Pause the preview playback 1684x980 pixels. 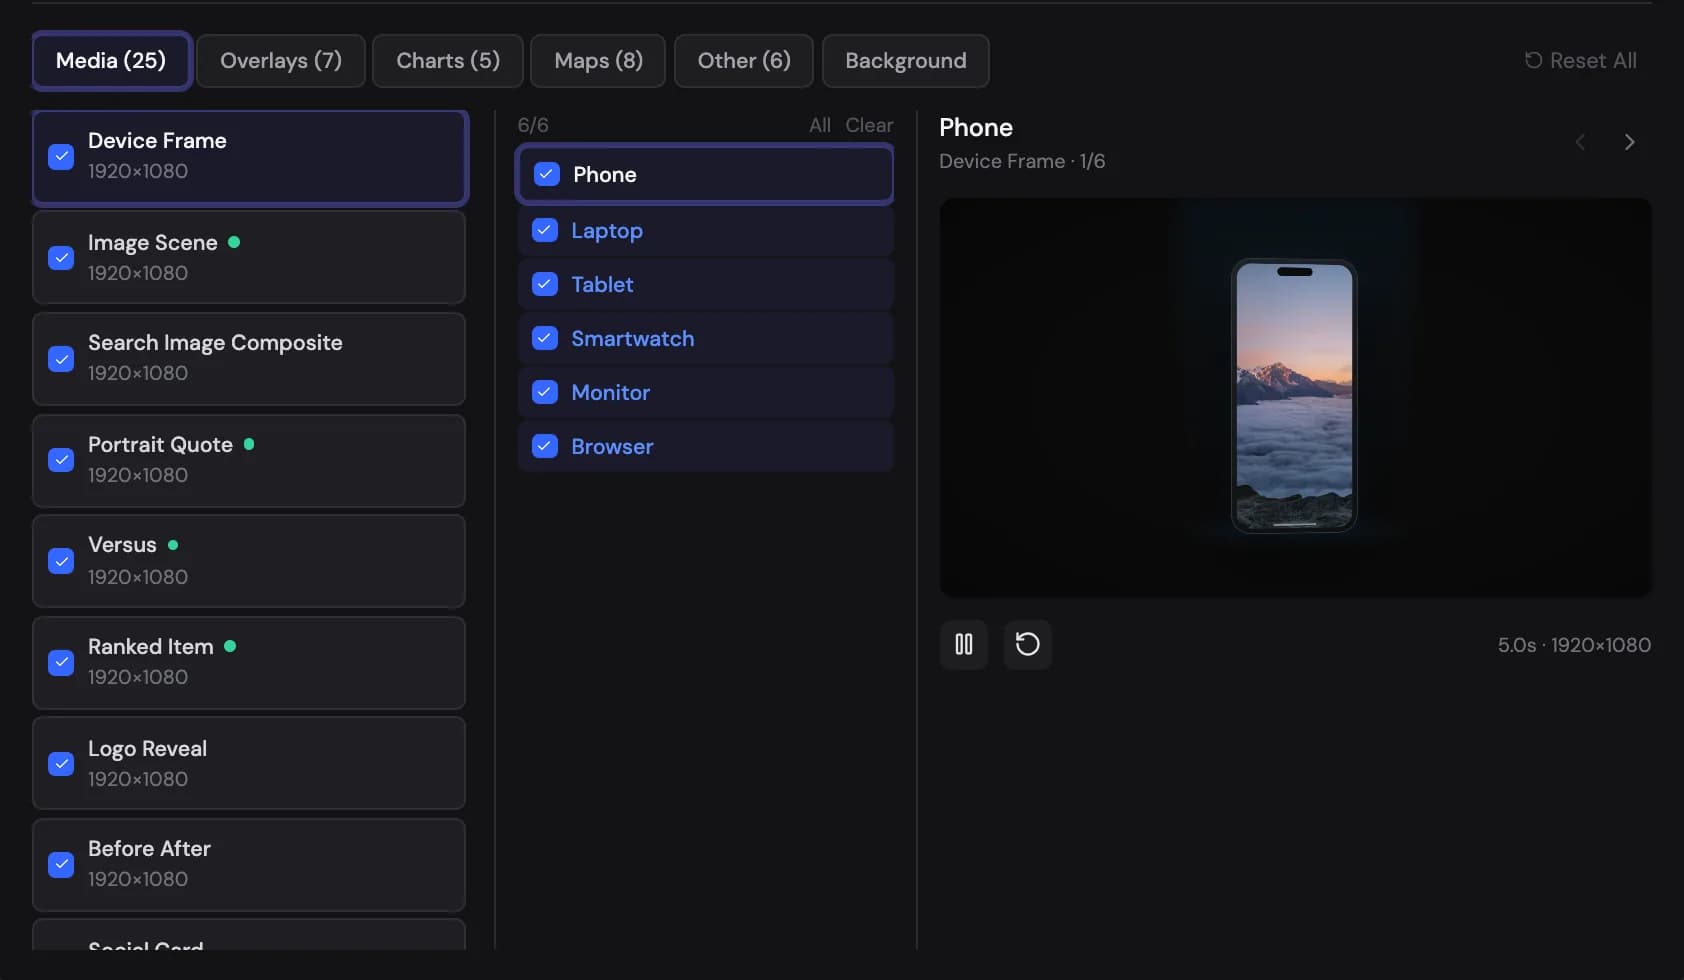[963, 644]
